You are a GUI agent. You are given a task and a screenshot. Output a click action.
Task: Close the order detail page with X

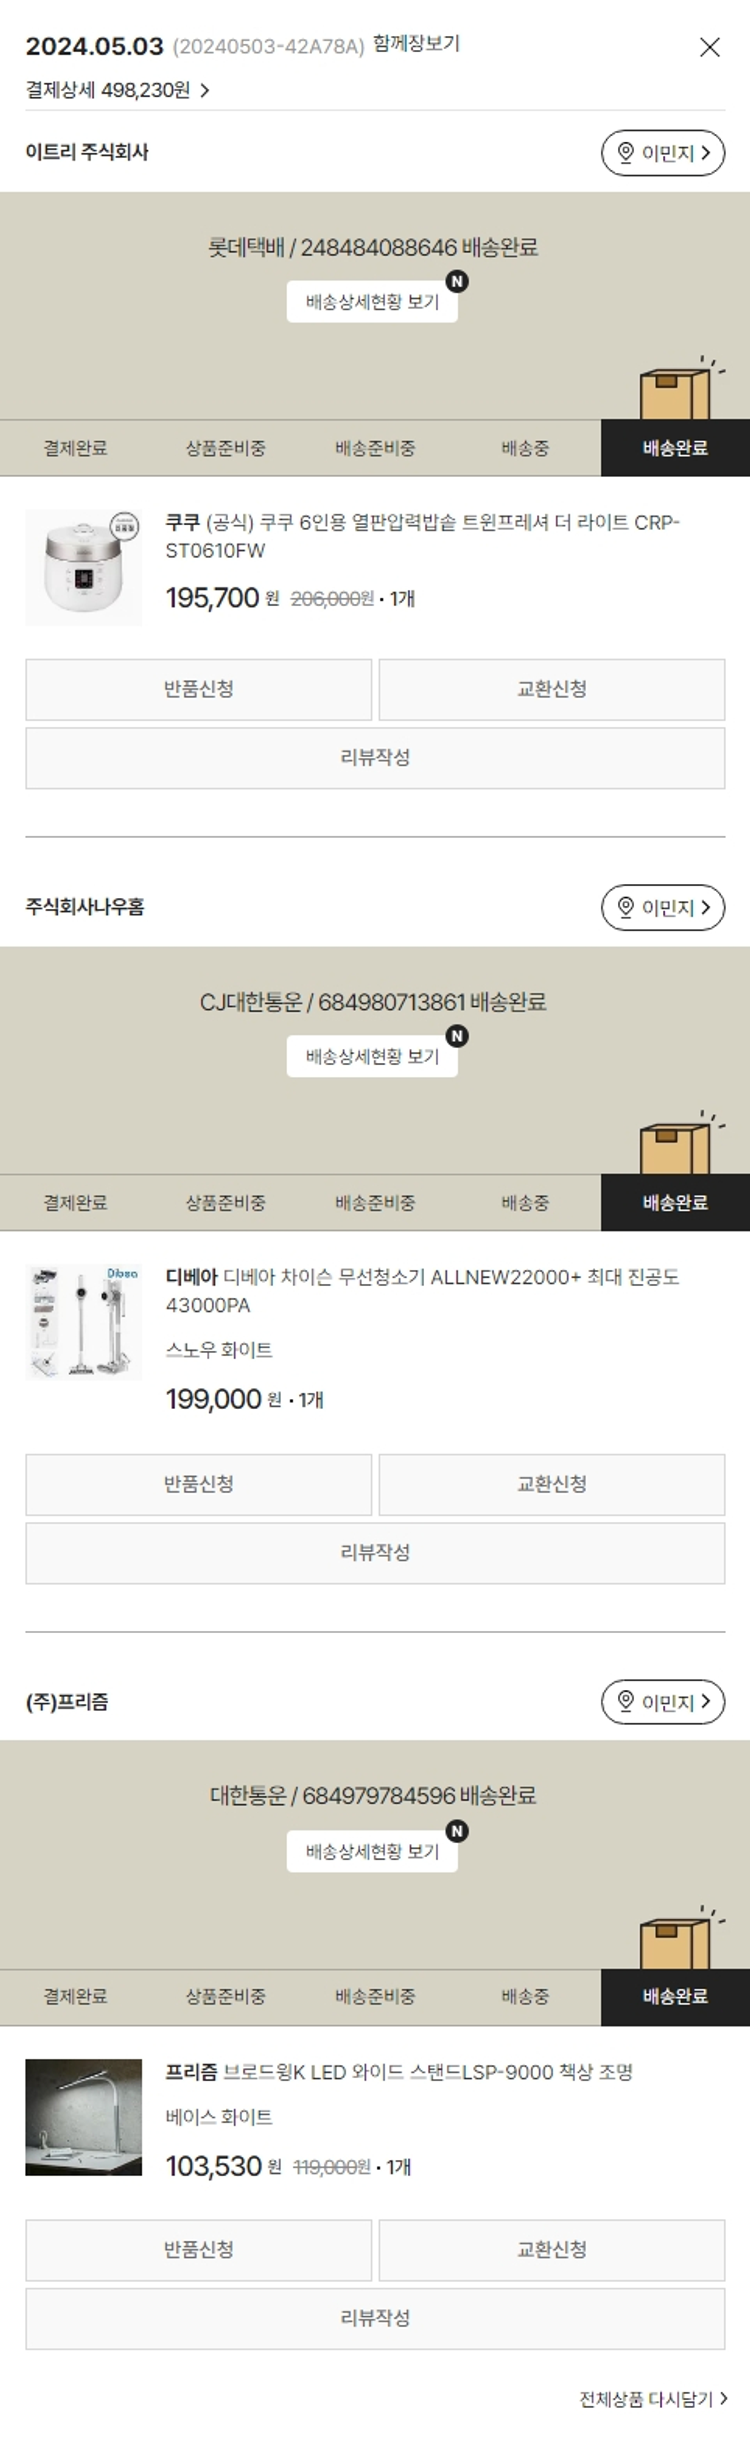point(710,47)
